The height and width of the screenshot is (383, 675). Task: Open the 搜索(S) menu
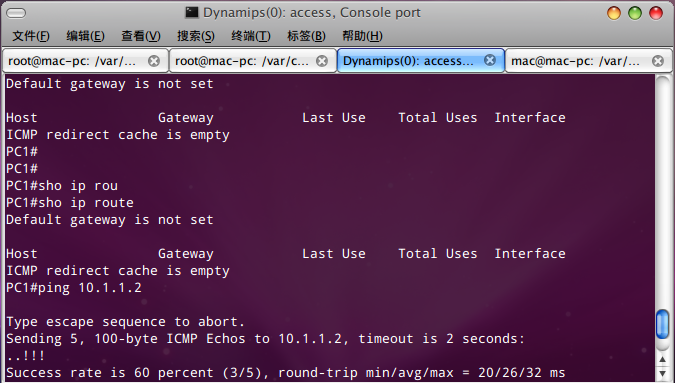click(x=195, y=36)
